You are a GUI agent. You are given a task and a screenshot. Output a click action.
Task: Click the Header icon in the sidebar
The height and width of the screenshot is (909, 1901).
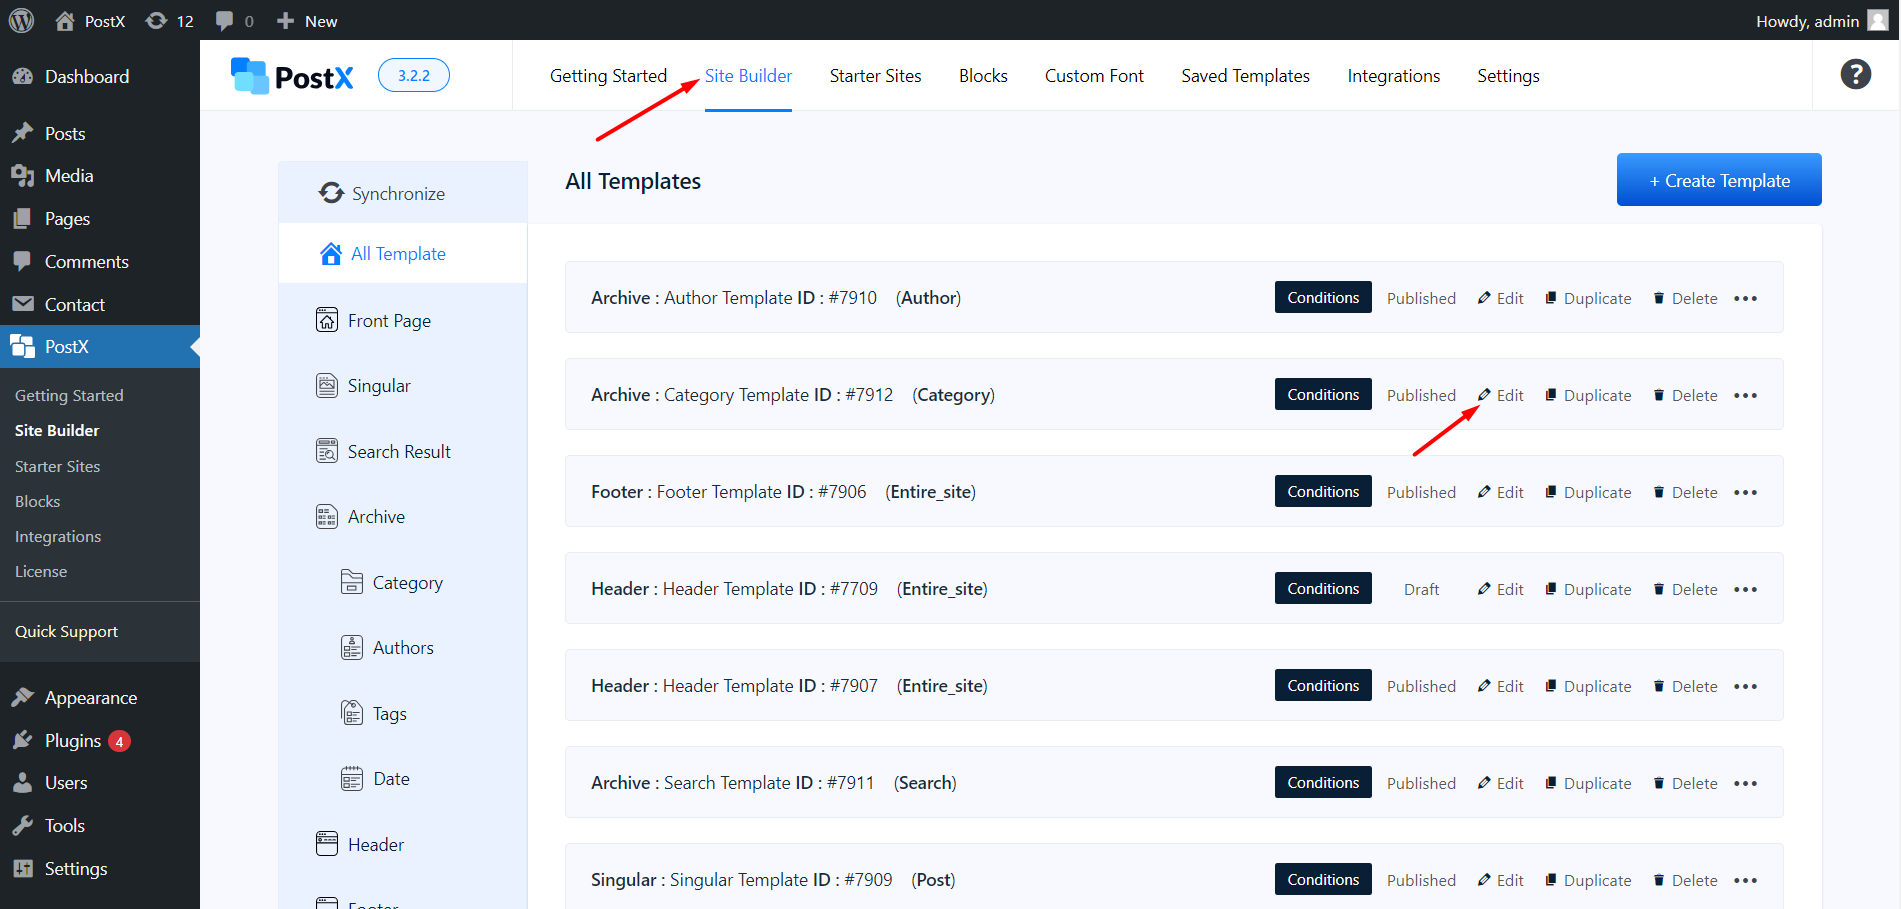point(327,843)
